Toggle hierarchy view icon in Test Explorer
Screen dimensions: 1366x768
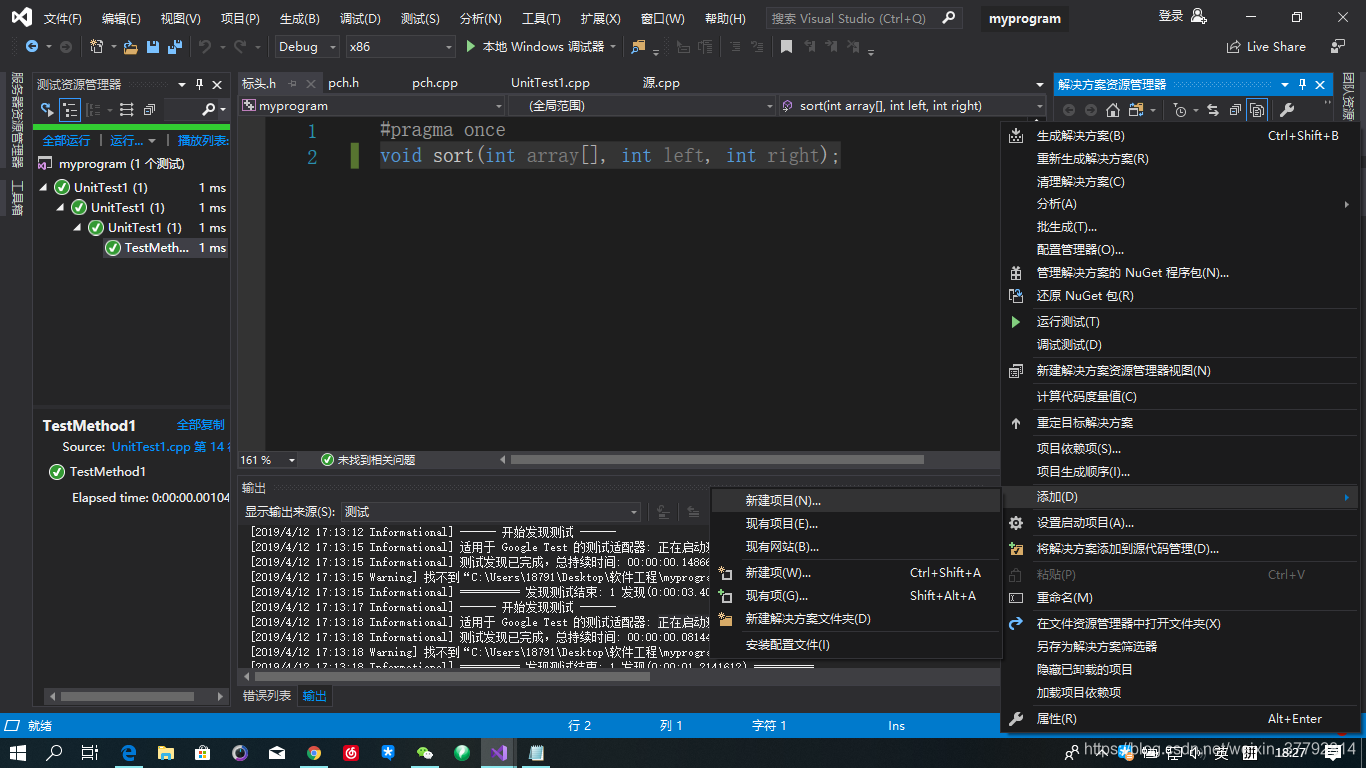click(x=71, y=109)
